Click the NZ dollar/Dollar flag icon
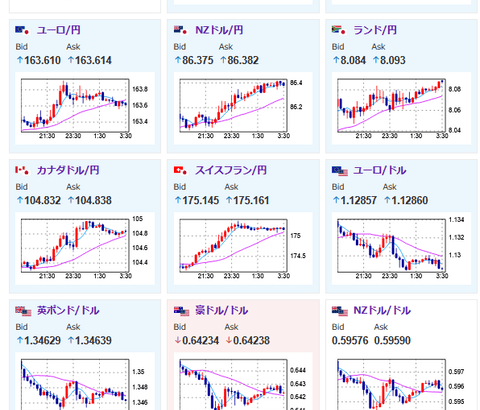 (x=340, y=311)
